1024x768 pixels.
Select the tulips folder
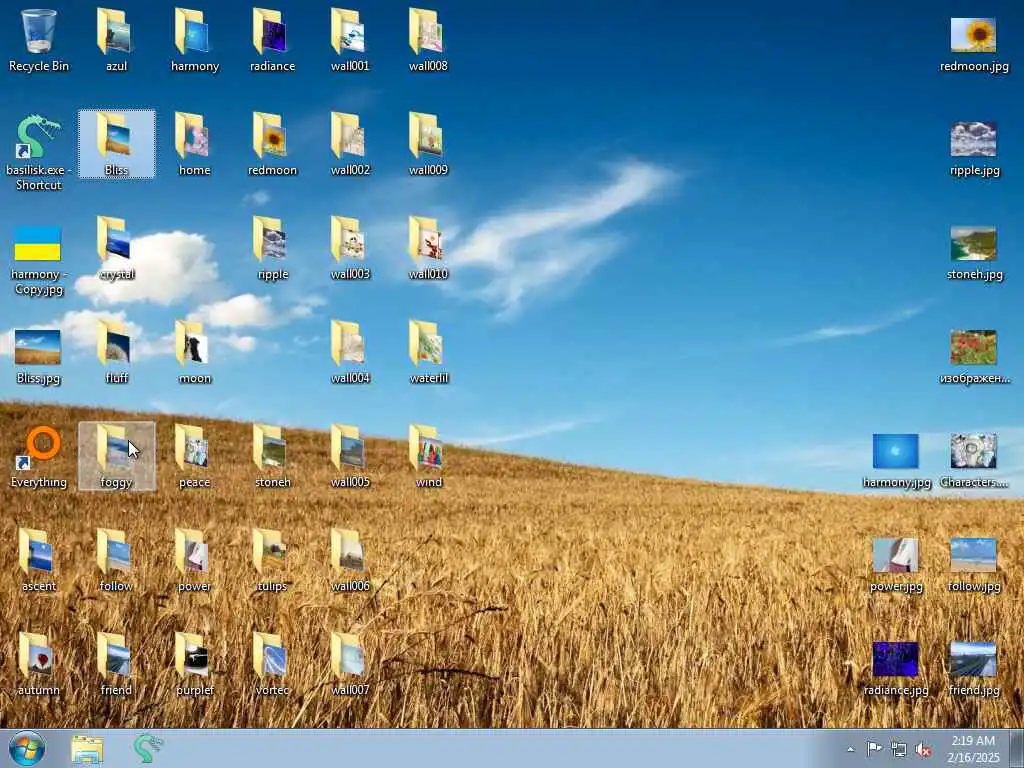point(272,560)
